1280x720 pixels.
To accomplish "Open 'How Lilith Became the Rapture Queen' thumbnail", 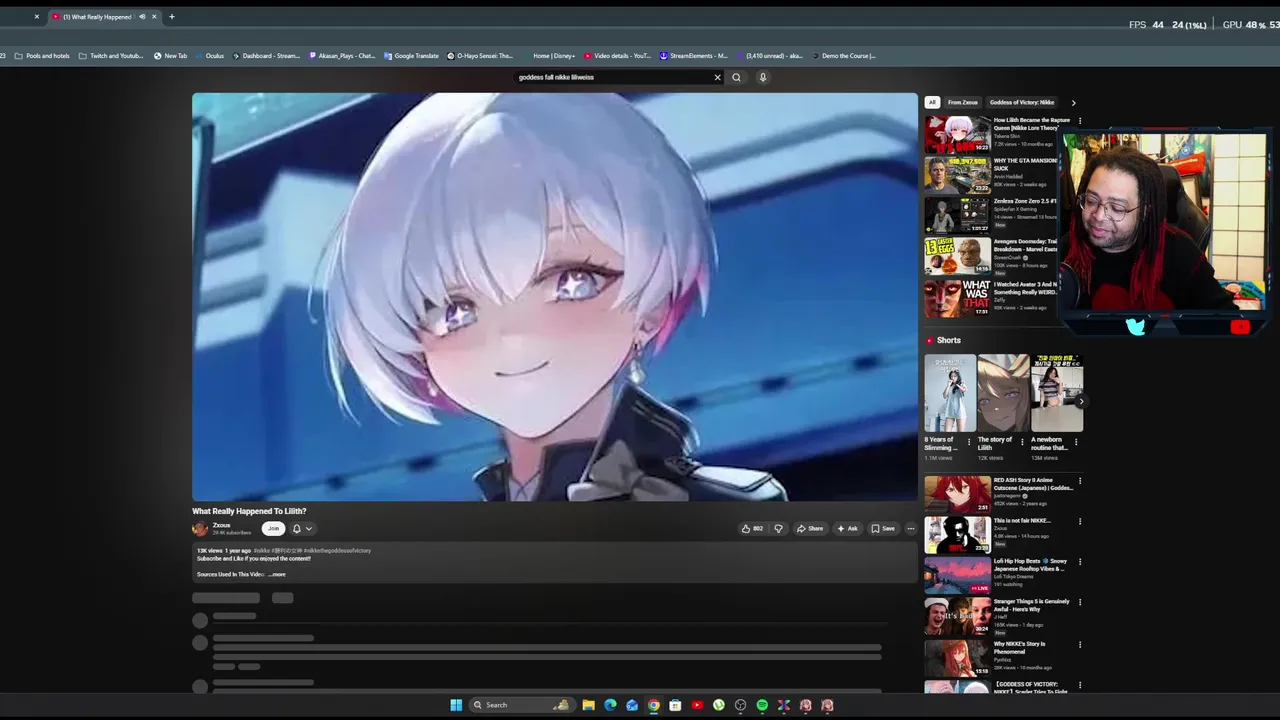I will pyautogui.click(x=957, y=133).
